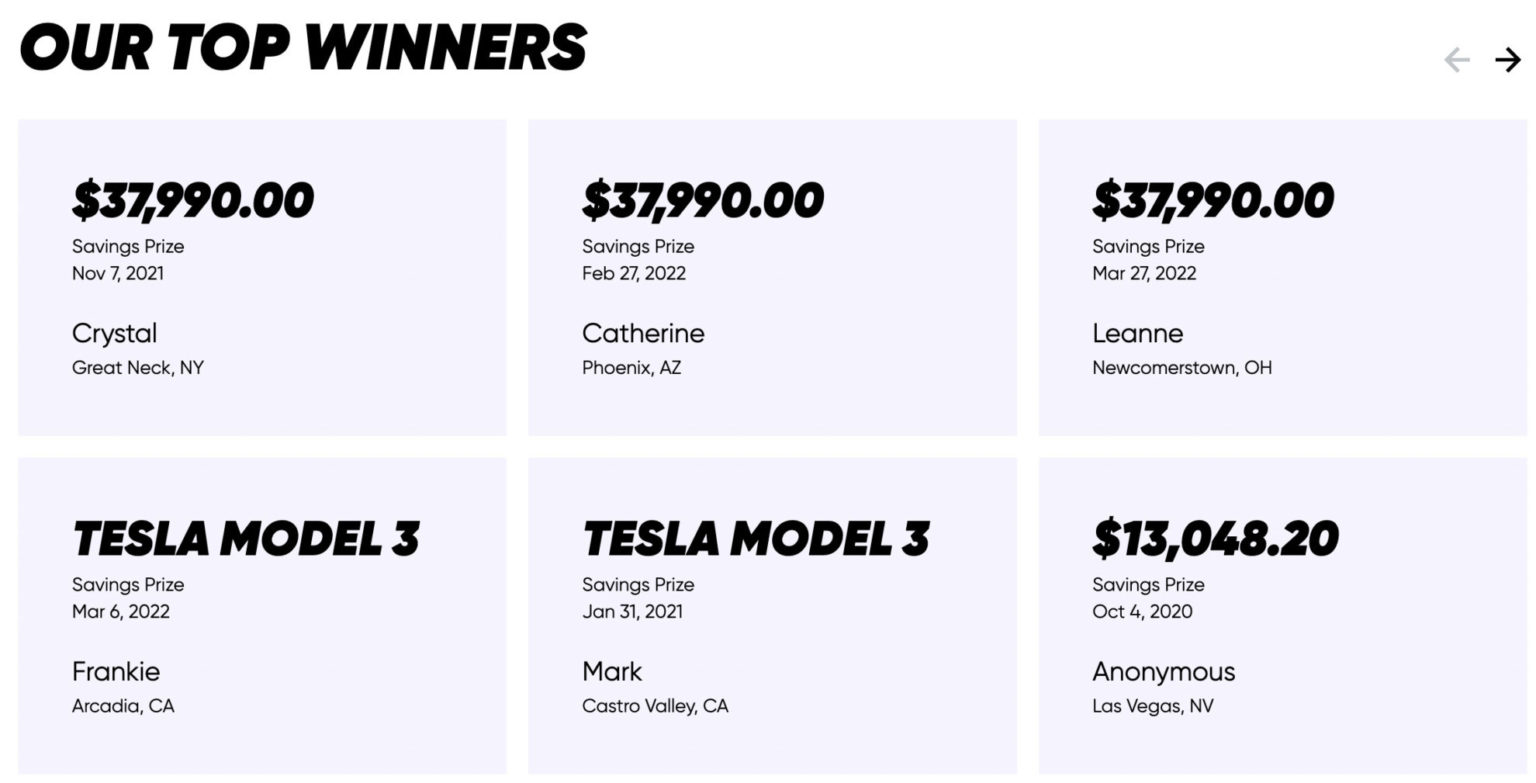
Task: Click the name Leanne
Action: (x=1137, y=333)
